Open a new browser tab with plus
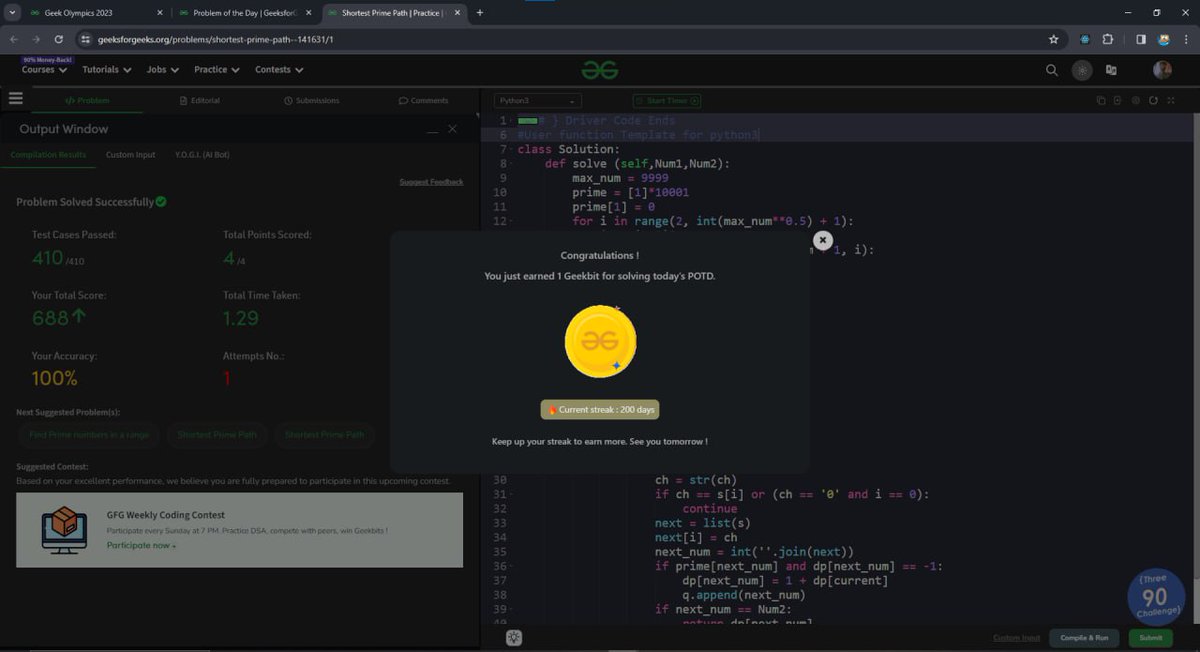Viewport: 1200px width, 652px height. 480,13
